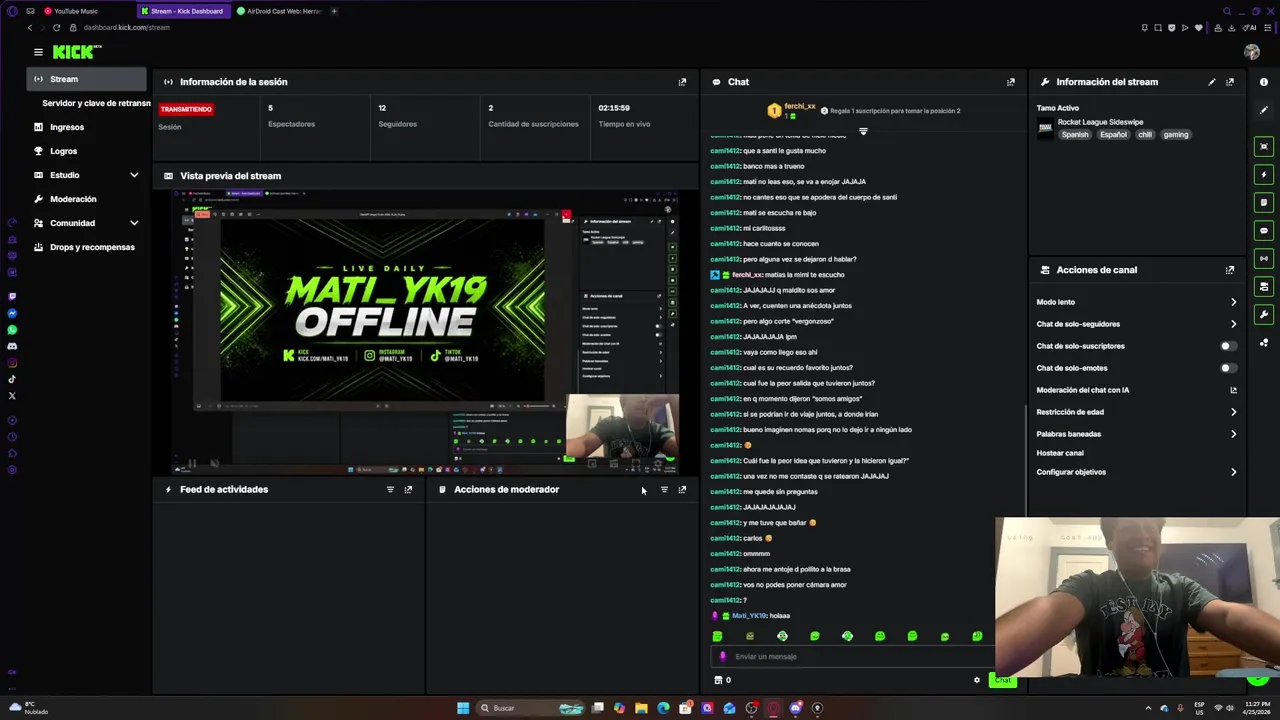Toggle the lightning bolt widget icon

1264,175
